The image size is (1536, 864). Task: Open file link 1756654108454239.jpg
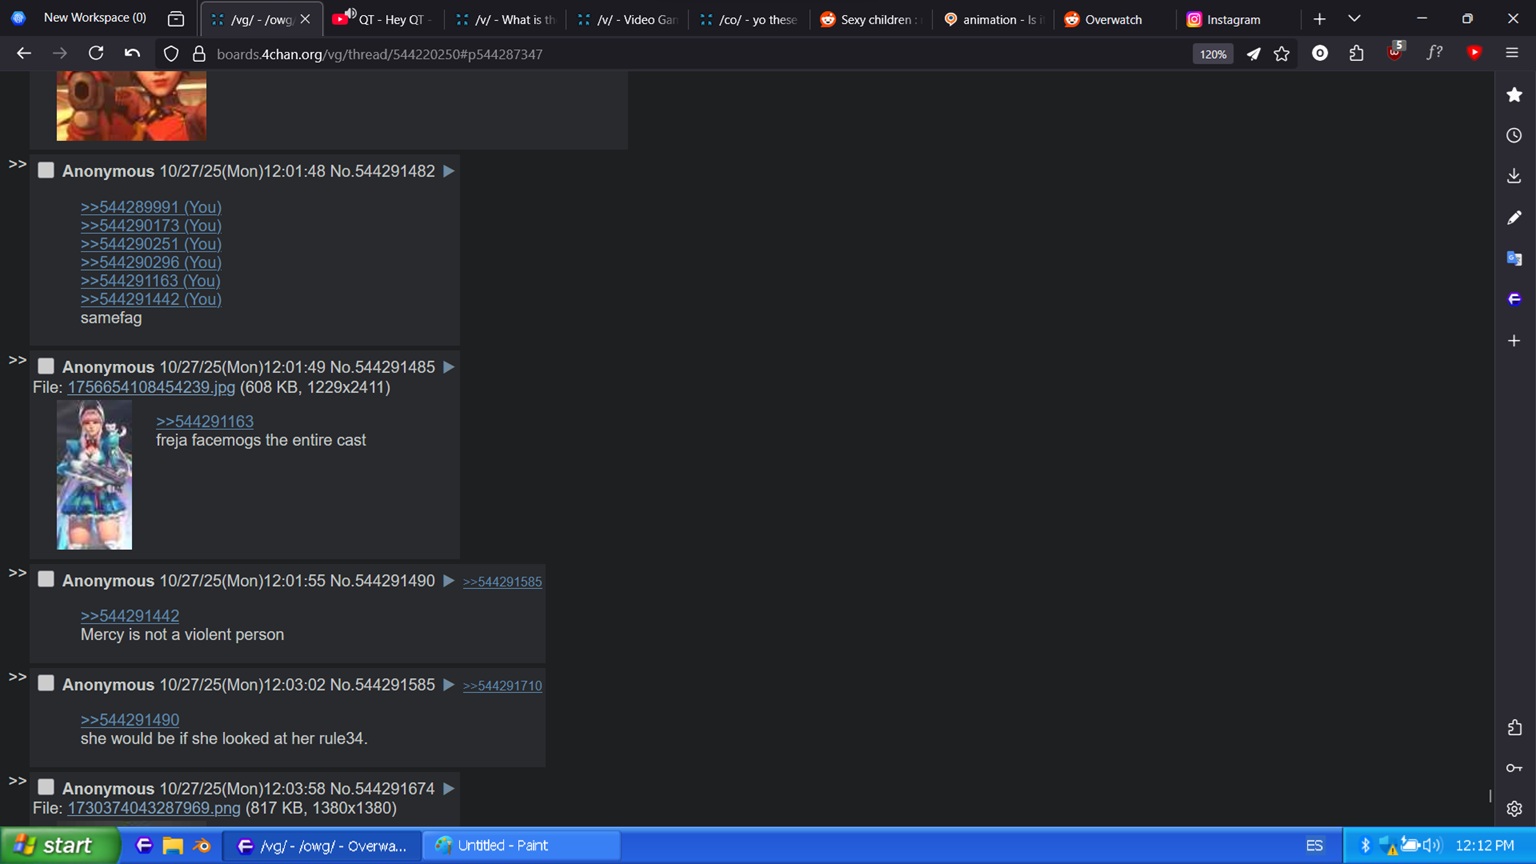[x=152, y=387]
